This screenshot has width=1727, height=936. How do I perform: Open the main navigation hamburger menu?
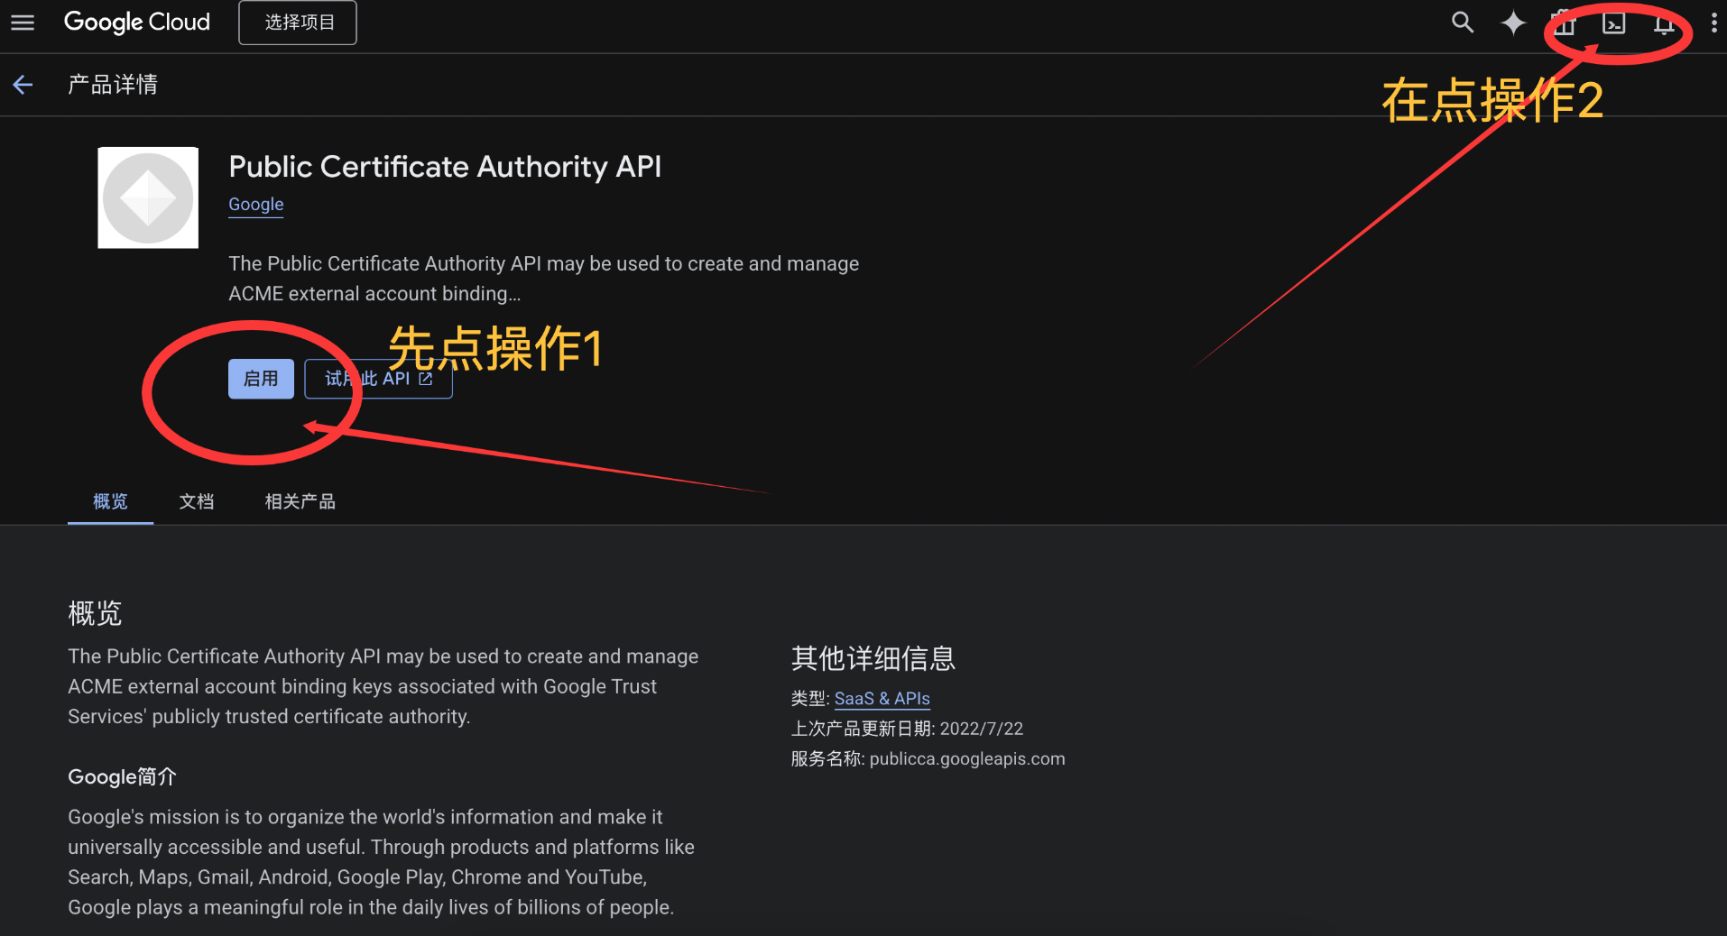pyautogui.click(x=22, y=22)
